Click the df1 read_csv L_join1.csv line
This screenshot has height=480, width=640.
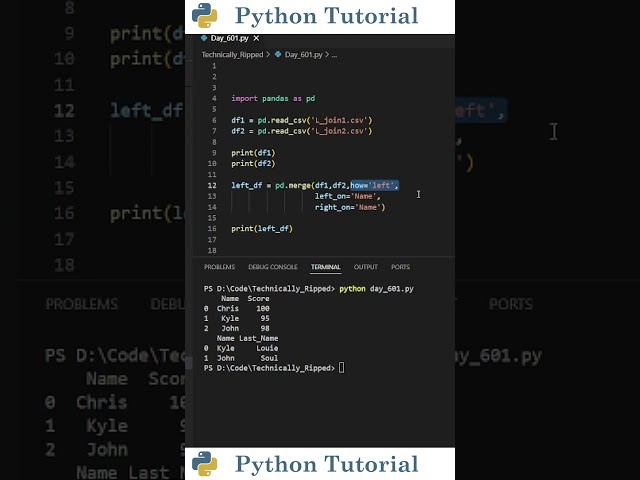point(302,120)
